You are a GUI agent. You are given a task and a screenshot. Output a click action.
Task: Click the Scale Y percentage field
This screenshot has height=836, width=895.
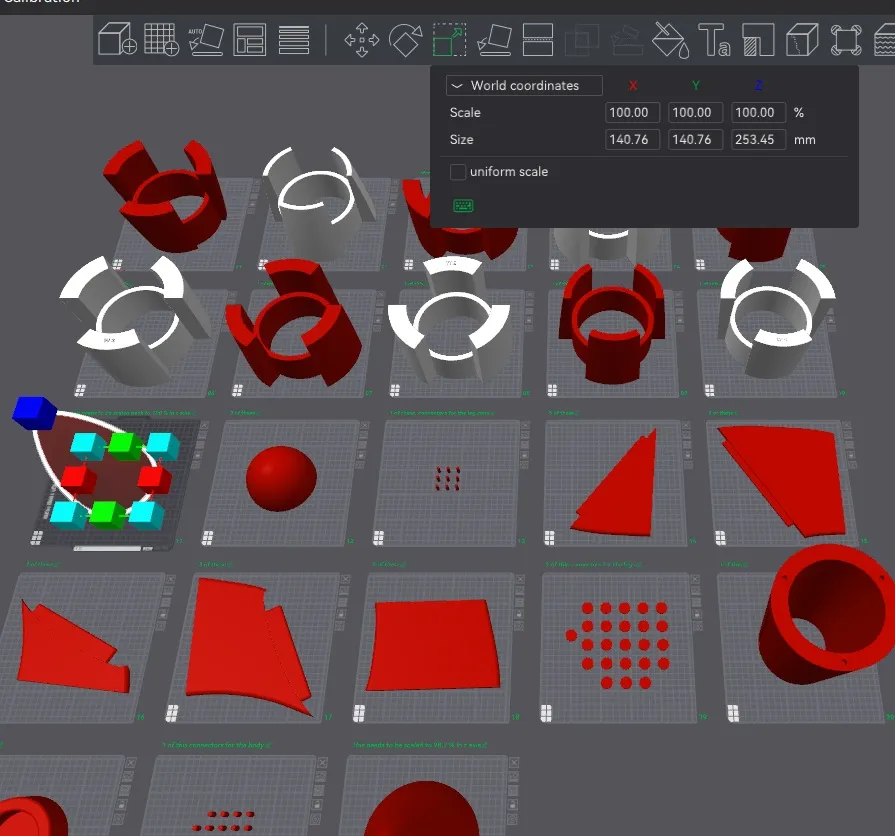point(695,112)
